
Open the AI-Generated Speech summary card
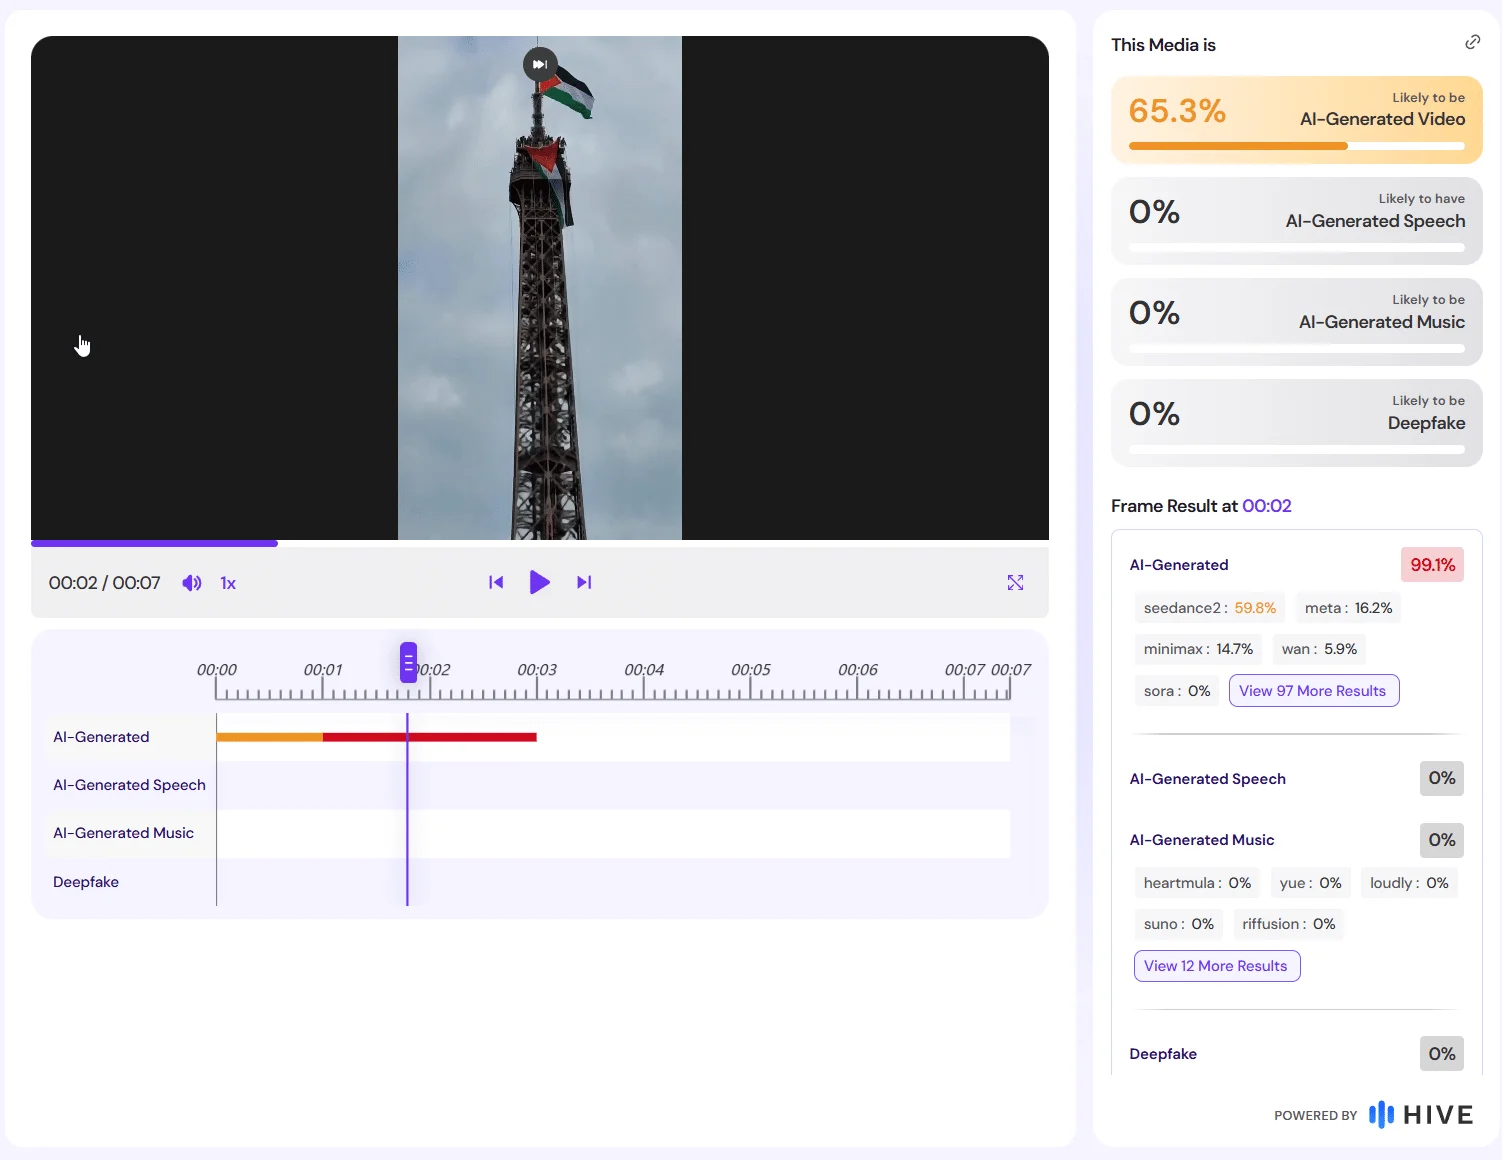(x=1296, y=221)
